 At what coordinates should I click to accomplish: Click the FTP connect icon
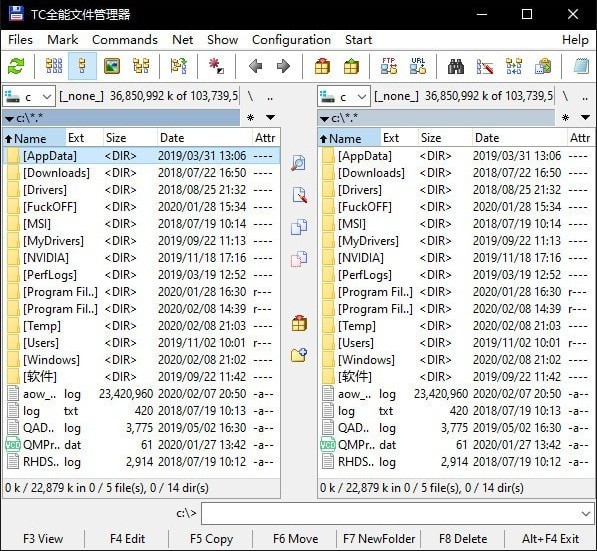coord(389,66)
